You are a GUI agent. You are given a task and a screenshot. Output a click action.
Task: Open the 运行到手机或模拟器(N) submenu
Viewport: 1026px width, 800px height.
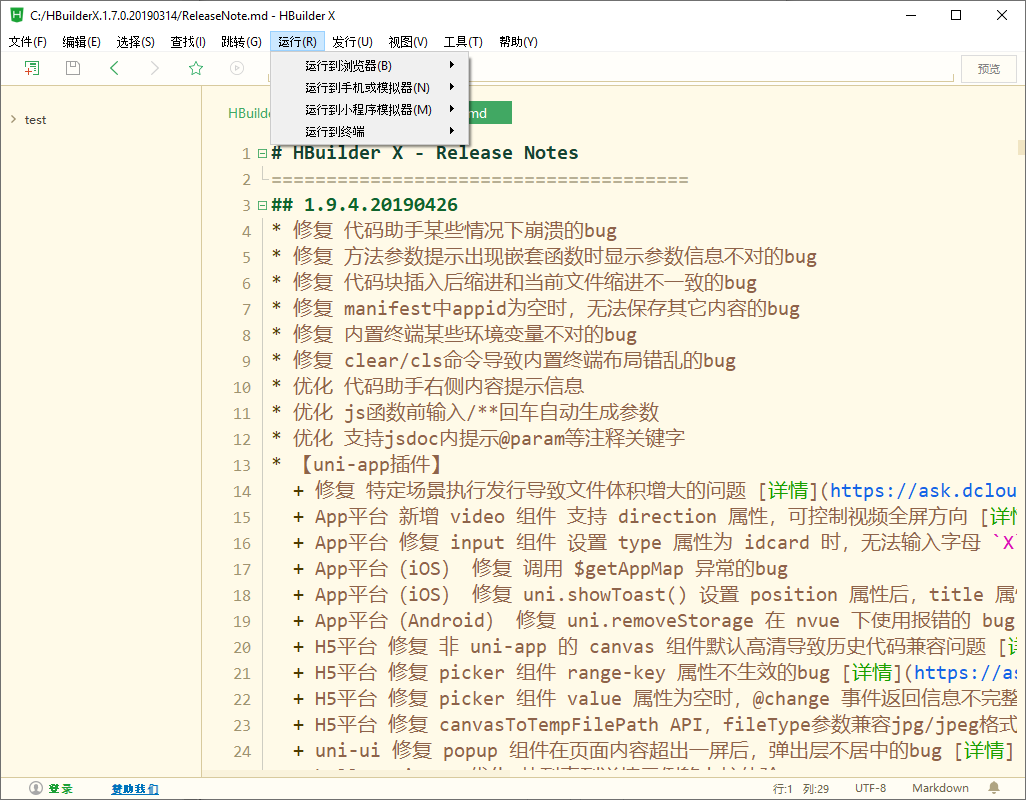(370, 87)
